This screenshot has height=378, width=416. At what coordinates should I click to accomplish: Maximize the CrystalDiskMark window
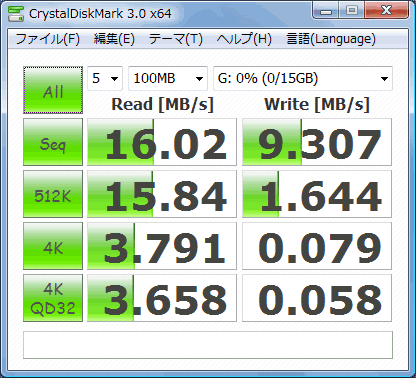tap(352, 10)
